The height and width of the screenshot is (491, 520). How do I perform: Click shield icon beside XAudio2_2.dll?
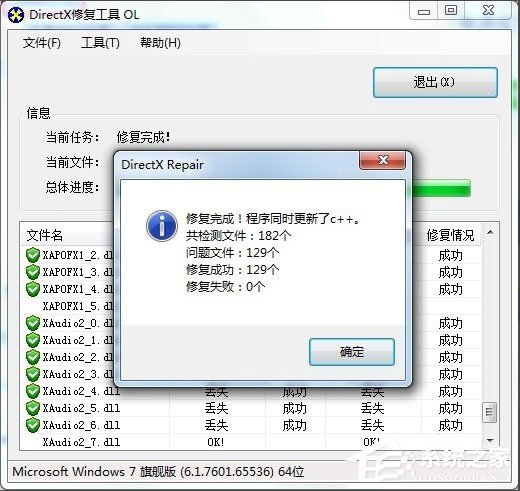33,357
